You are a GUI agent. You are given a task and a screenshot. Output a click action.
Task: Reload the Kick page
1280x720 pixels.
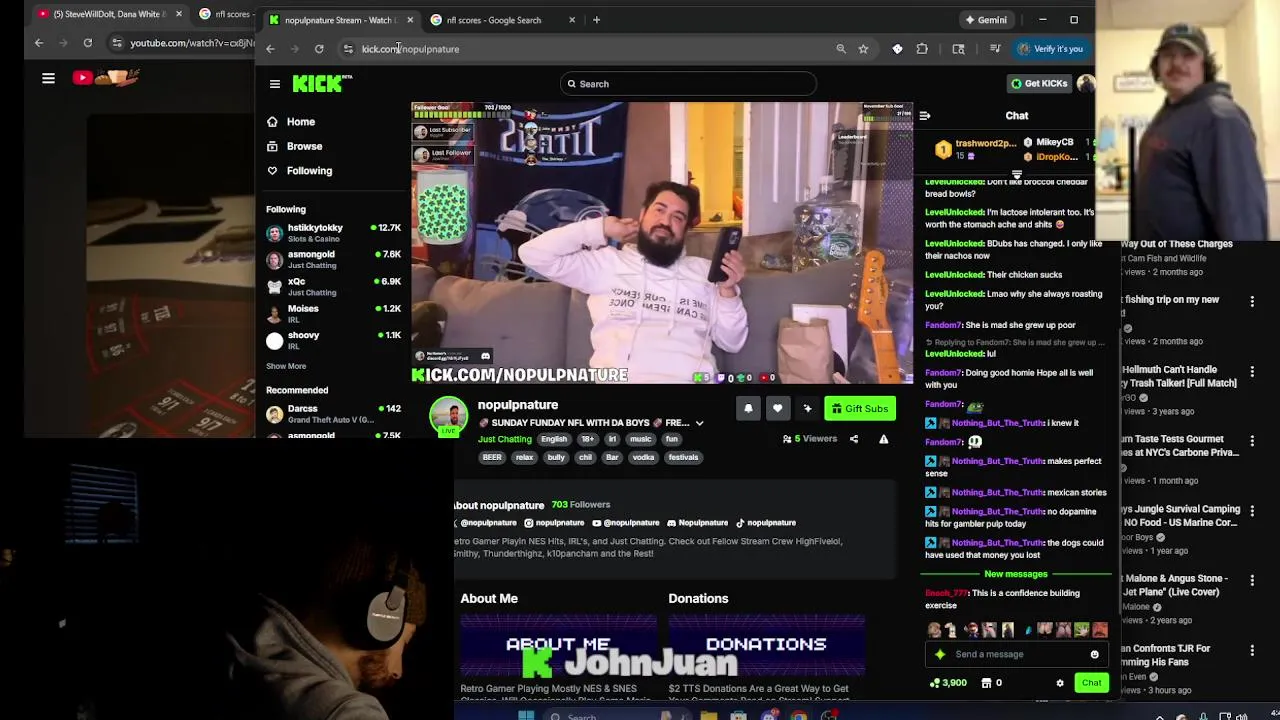click(319, 49)
